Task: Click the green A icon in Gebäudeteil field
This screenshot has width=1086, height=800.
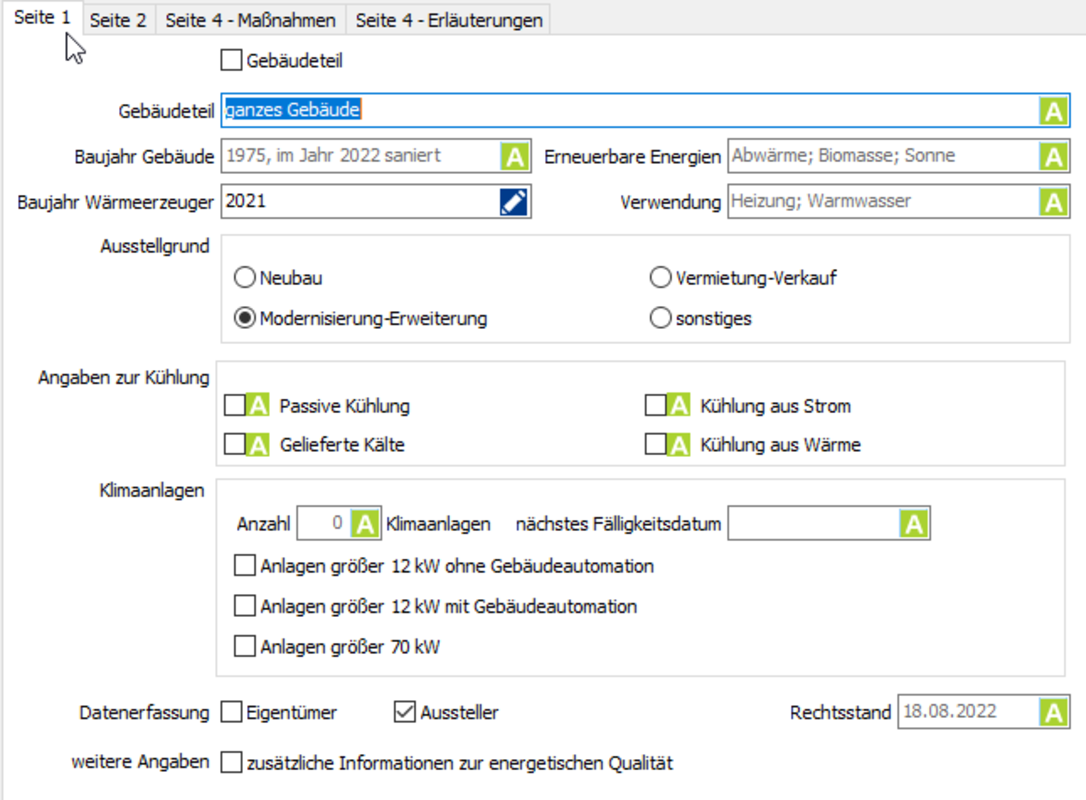Action: 1053,111
